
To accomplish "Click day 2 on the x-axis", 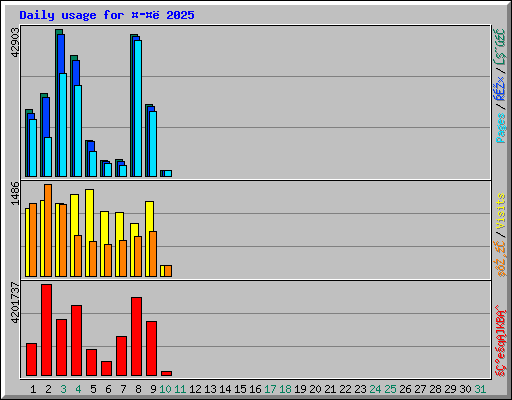I will tap(48, 389).
